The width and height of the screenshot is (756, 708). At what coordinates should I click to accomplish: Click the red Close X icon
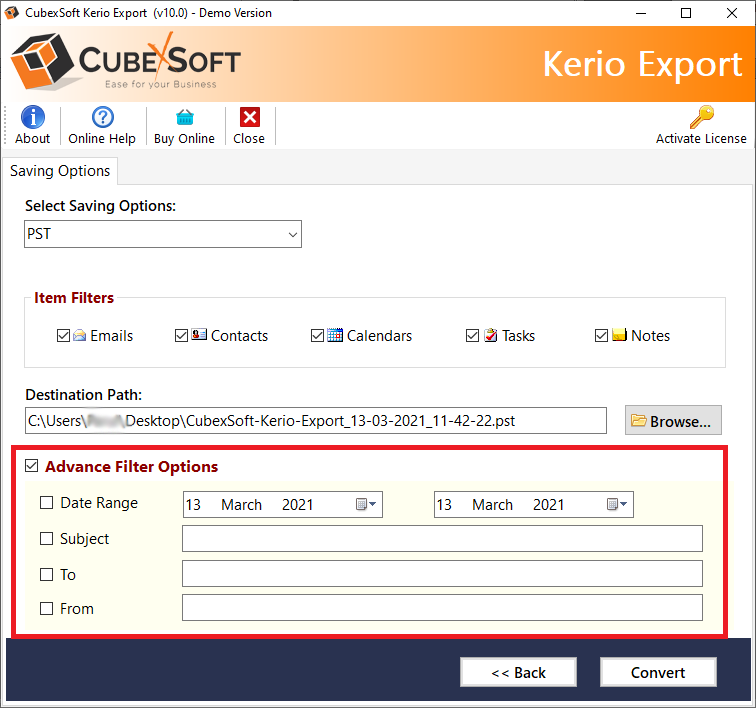tap(250, 117)
